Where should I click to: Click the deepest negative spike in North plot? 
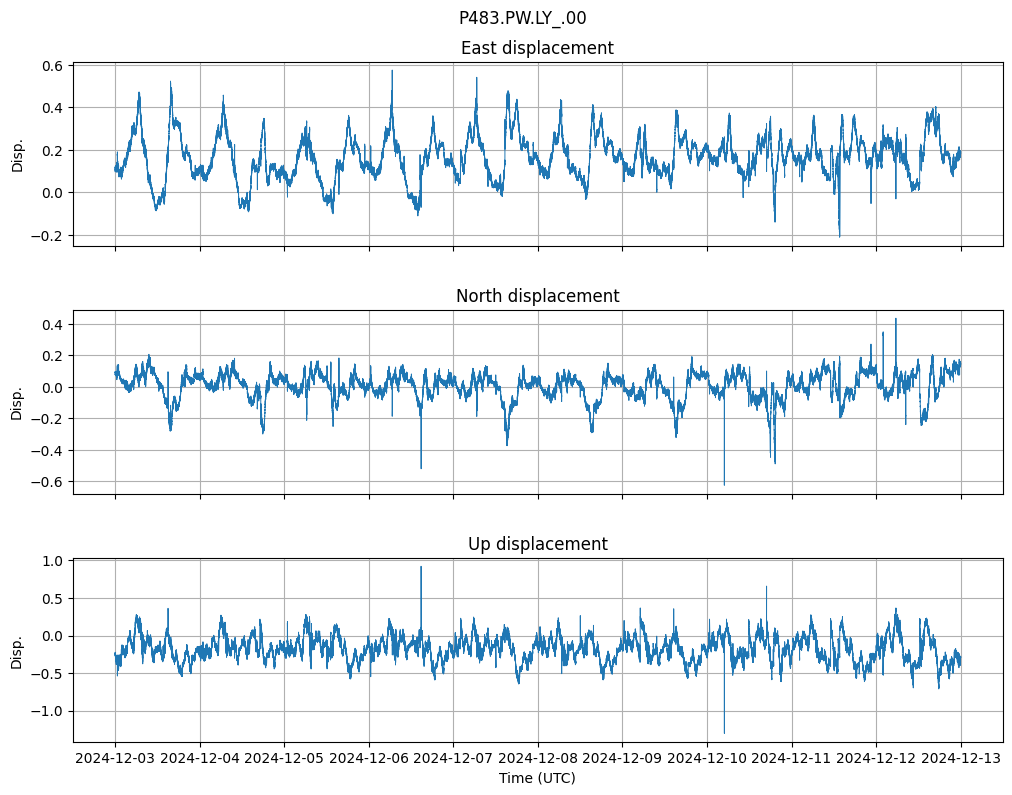(x=724, y=483)
